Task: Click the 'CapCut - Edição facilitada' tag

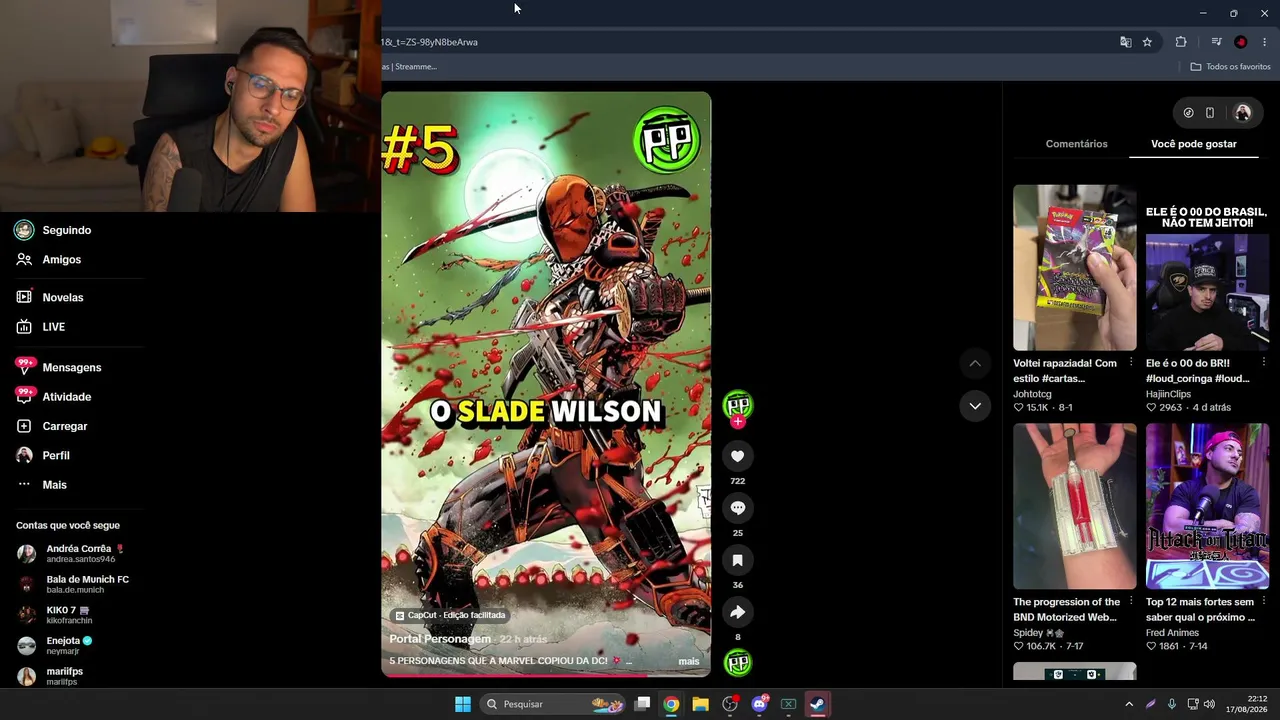Action: 450,615
